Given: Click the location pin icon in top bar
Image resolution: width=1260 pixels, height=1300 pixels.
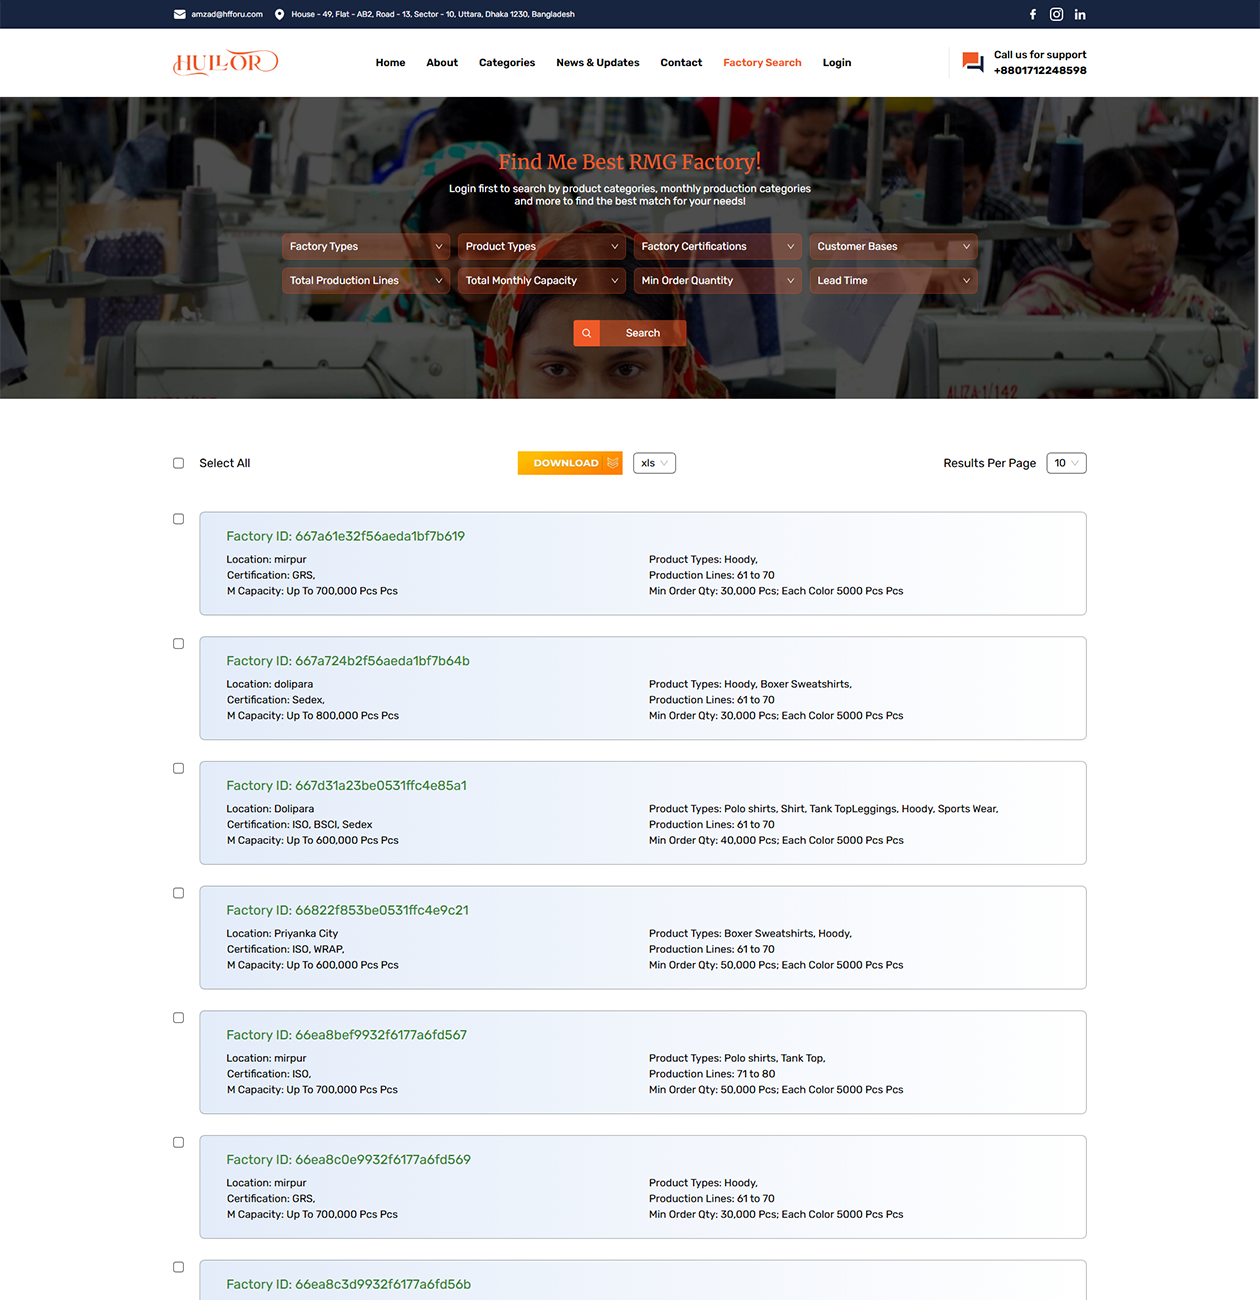Looking at the screenshot, I should [x=279, y=14].
